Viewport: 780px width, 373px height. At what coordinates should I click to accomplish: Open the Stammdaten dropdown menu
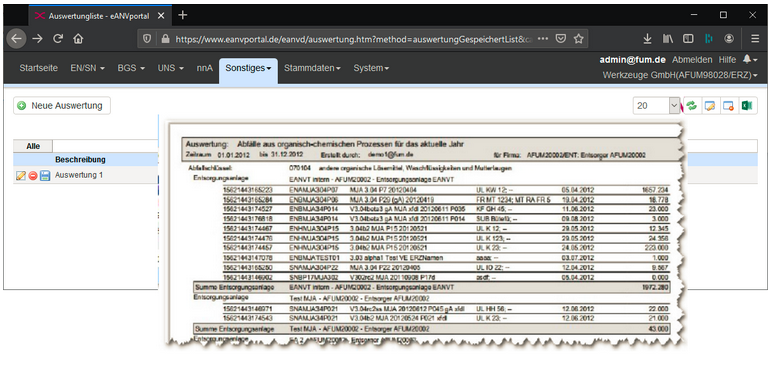click(x=312, y=68)
